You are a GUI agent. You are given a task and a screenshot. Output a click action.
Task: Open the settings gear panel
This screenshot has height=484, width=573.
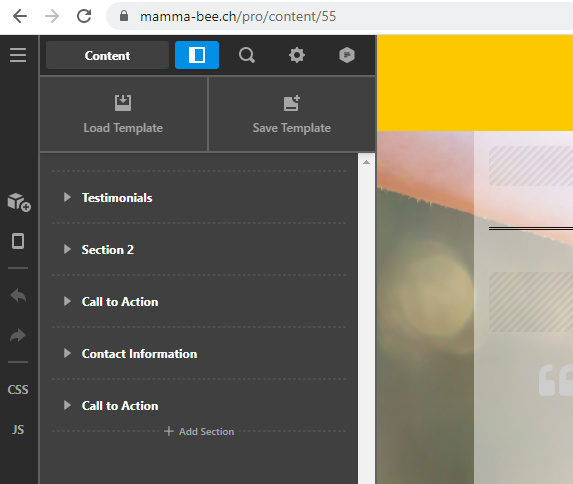click(297, 55)
